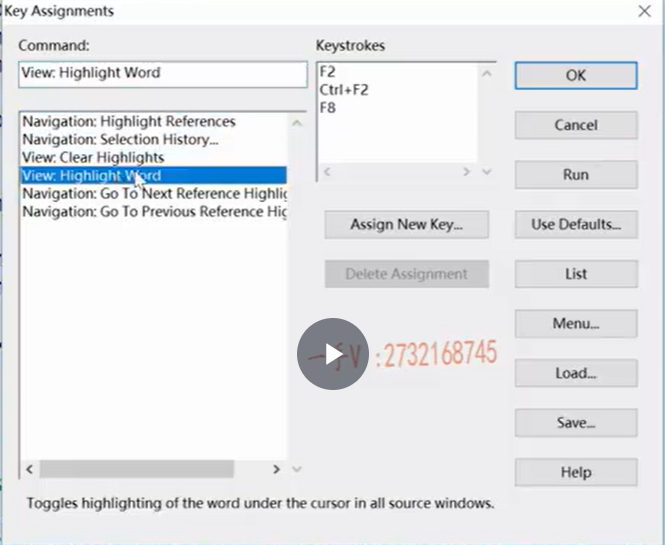Close the Key Assignments dialog
Screen dimensions: 665x545
[645, 11]
